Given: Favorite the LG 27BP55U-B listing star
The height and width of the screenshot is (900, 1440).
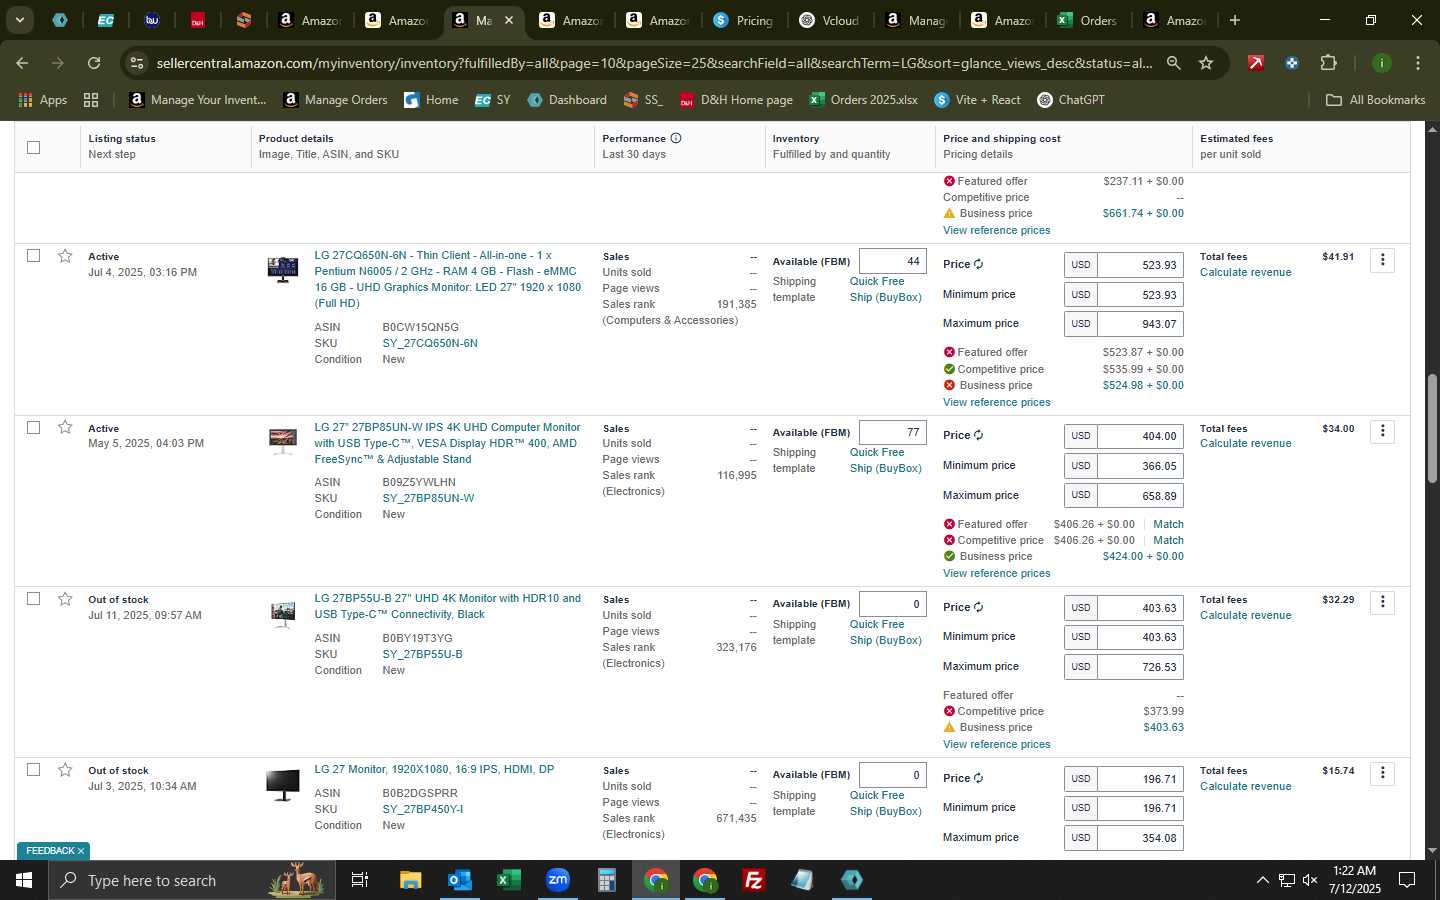Looking at the screenshot, I should point(65,599).
